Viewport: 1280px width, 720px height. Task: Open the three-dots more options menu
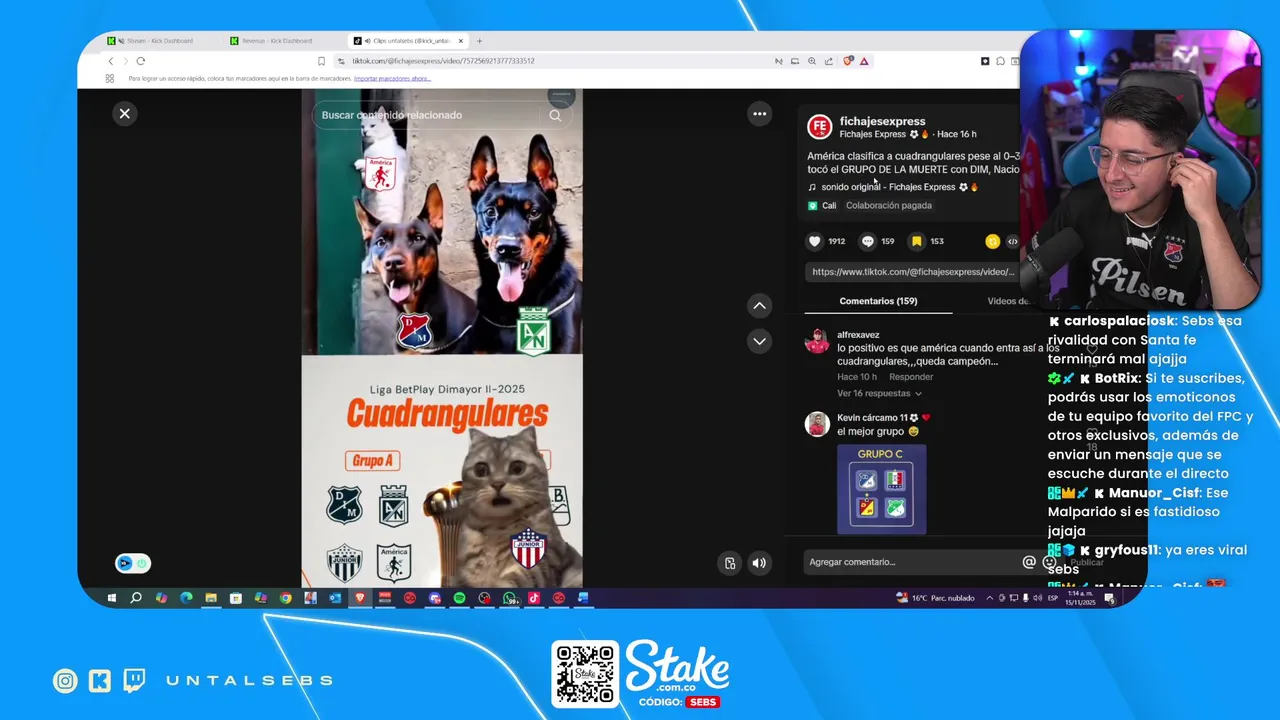tap(759, 114)
